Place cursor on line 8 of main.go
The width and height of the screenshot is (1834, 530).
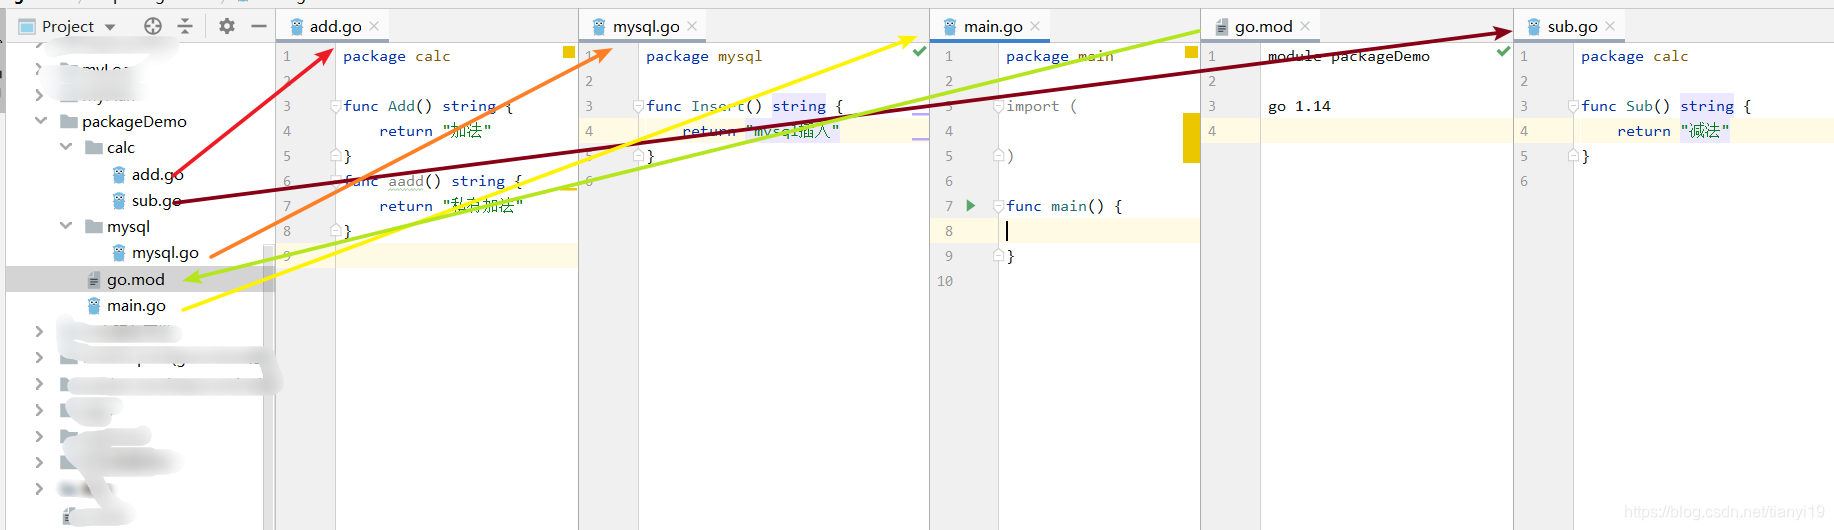coord(1098,231)
